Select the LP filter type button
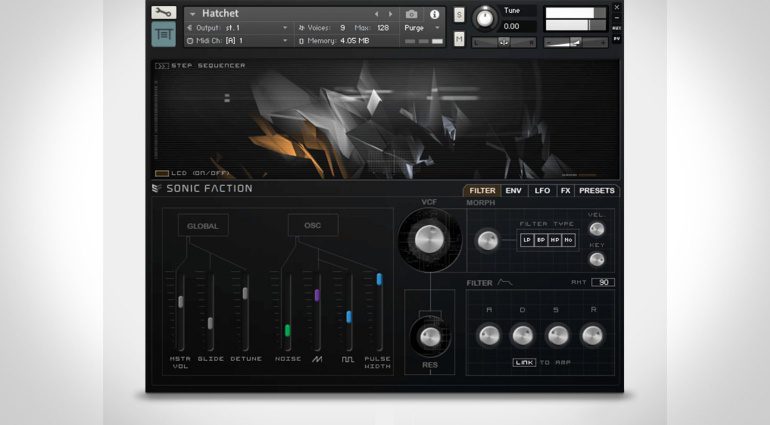Screen dimensions: 770x425 pos(526,240)
